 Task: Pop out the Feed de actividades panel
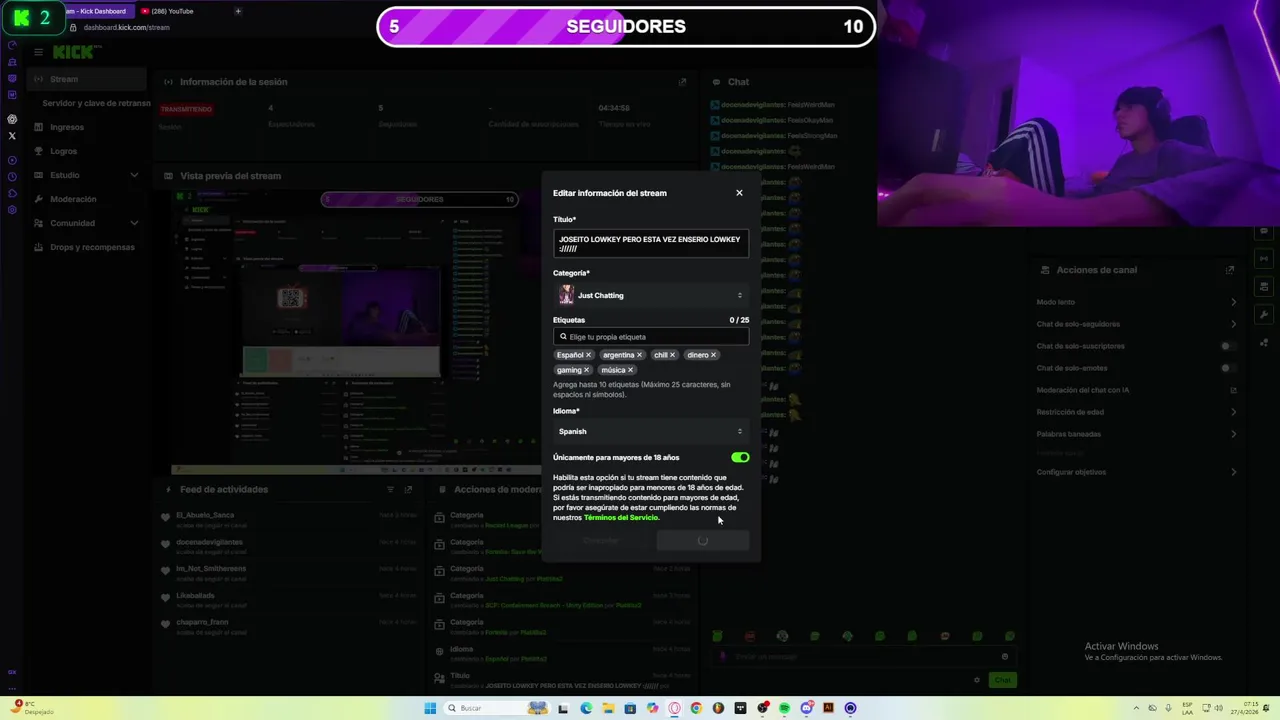[408, 490]
